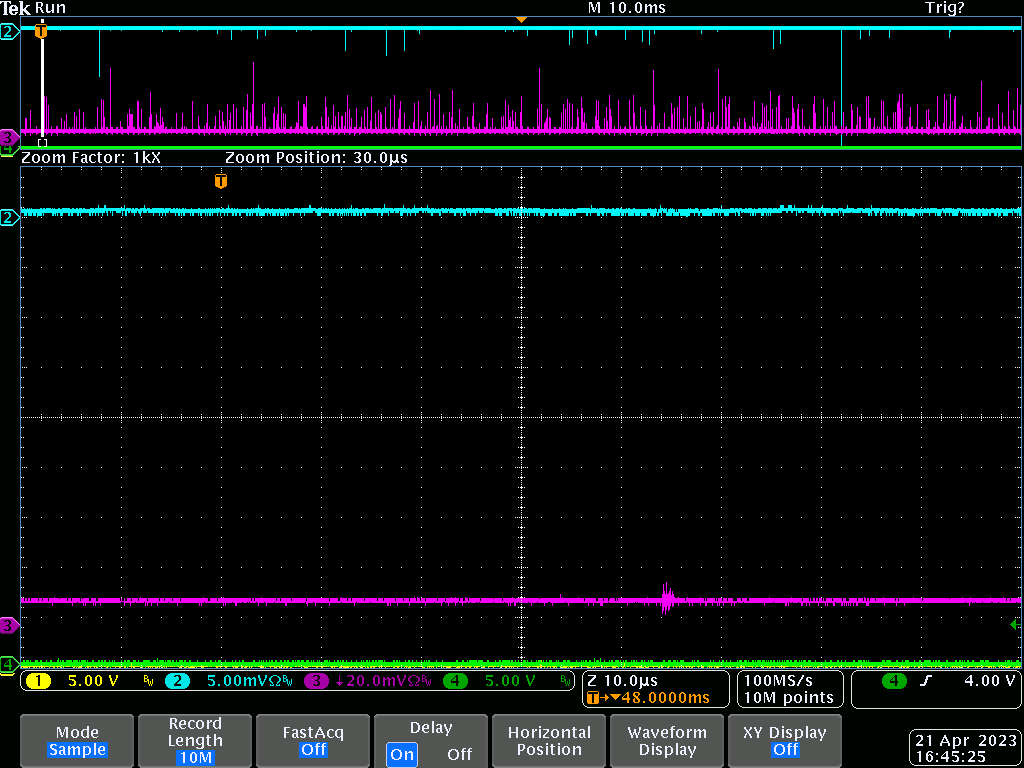Open the Horizontal Position menu
This screenshot has width=1024, height=768.
pyautogui.click(x=549, y=741)
